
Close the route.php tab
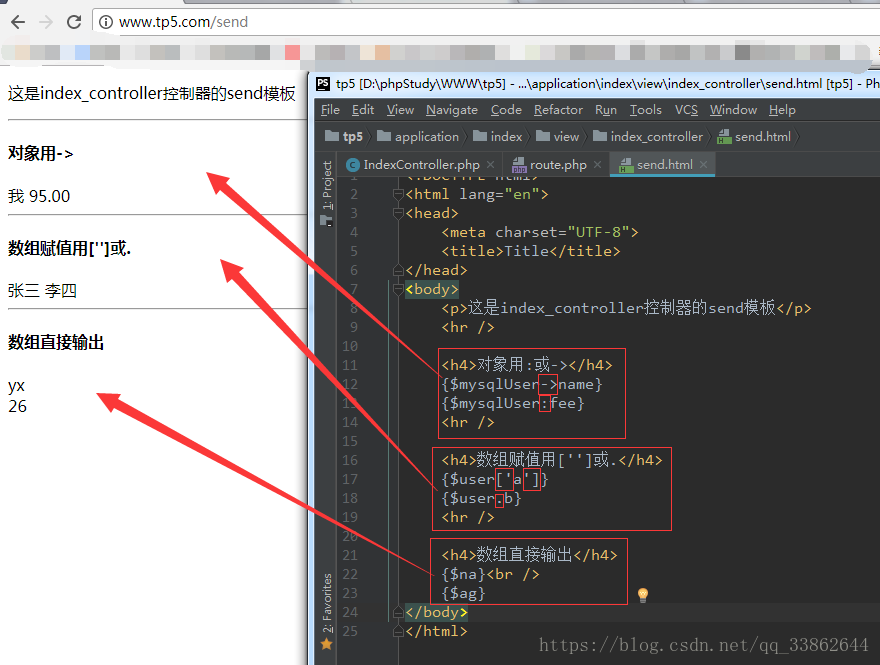click(597, 164)
